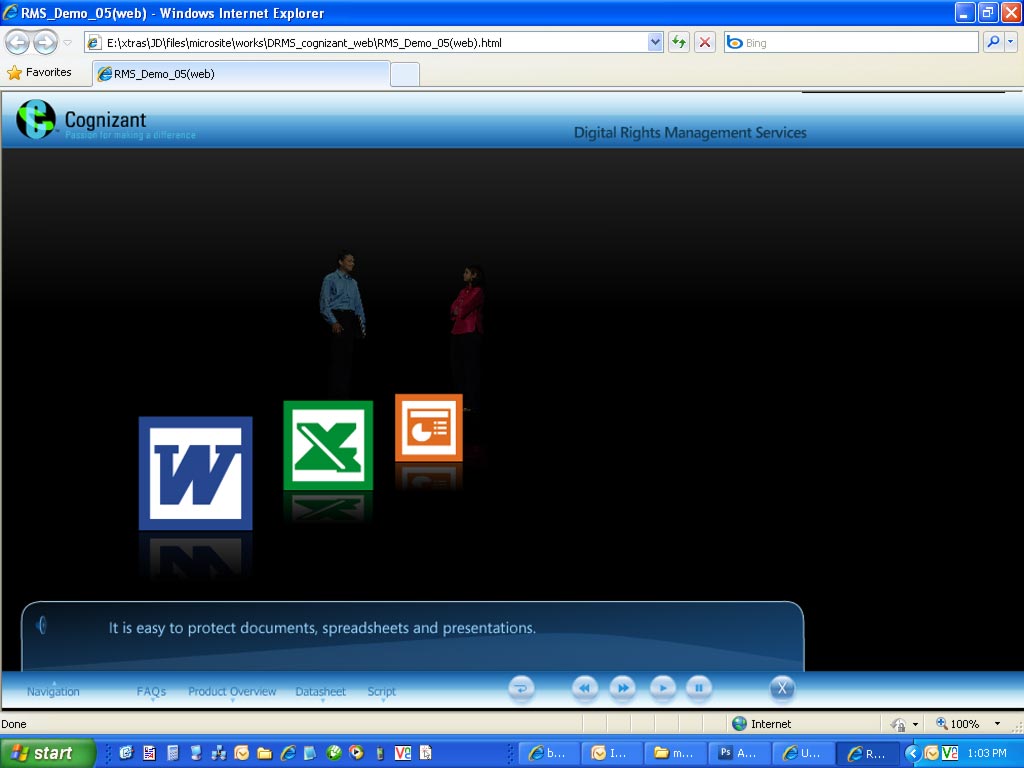Screen dimensions: 1024x768
Task: Switch to the Photoshop taskbar button
Action: pos(741,753)
